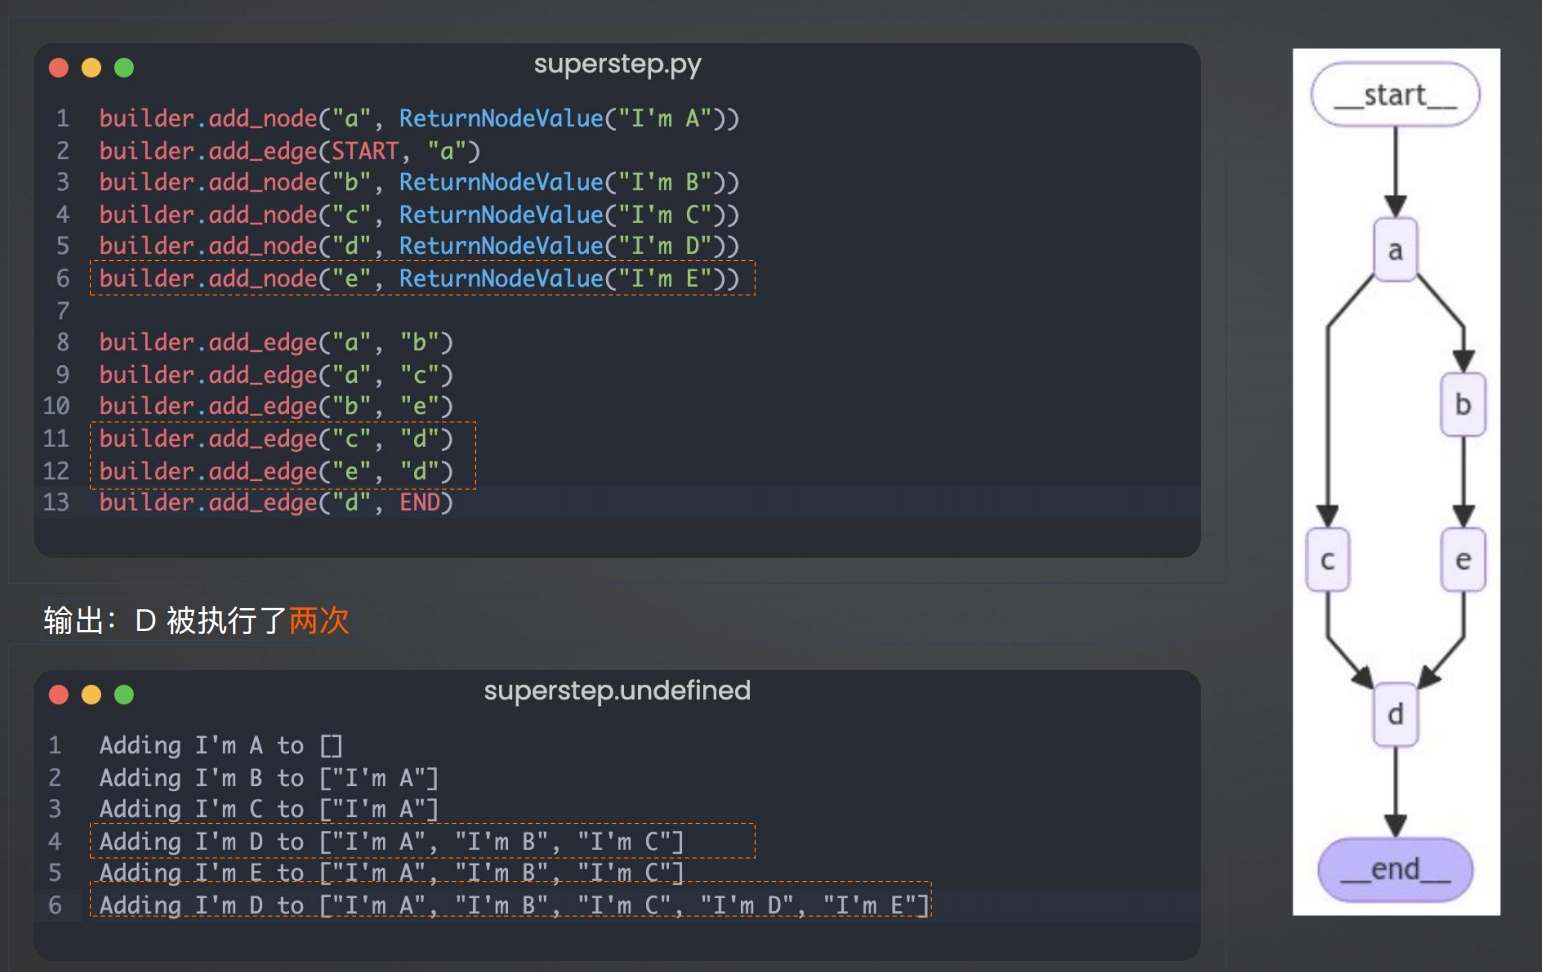Screen dimensions: 1542x972
Task: Click the add_edge("d", END) code line
Action: [x=276, y=502]
